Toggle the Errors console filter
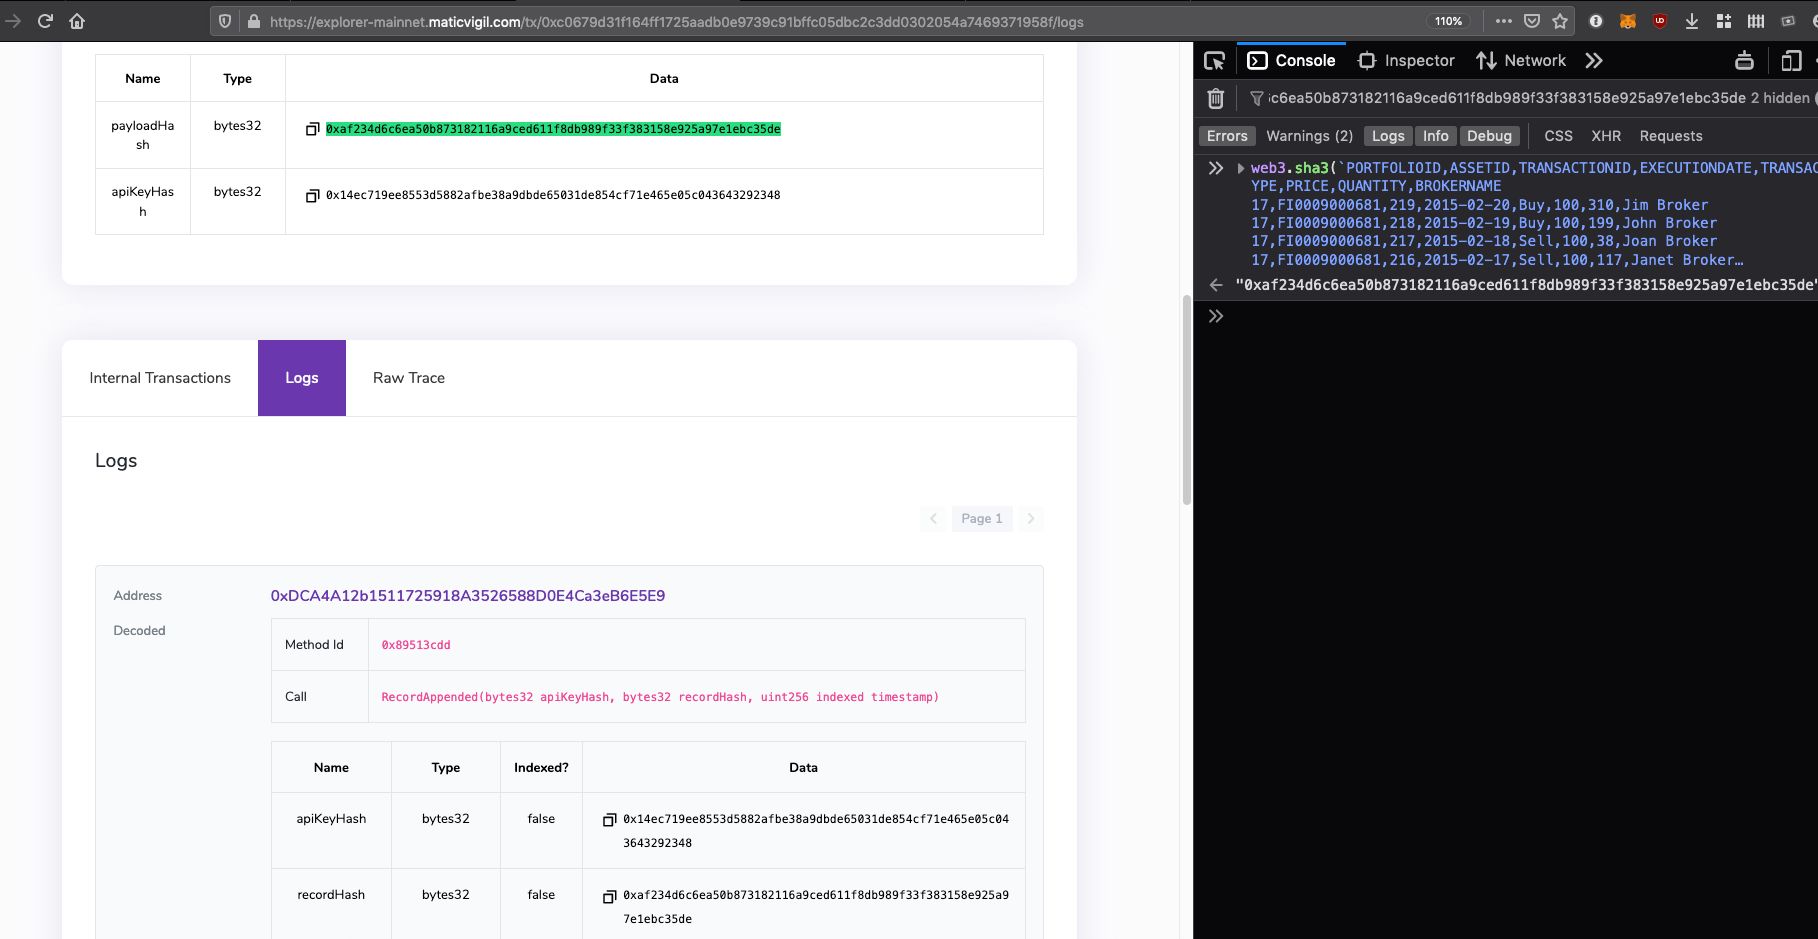This screenshot has height=939, width=1818. 1227,136
